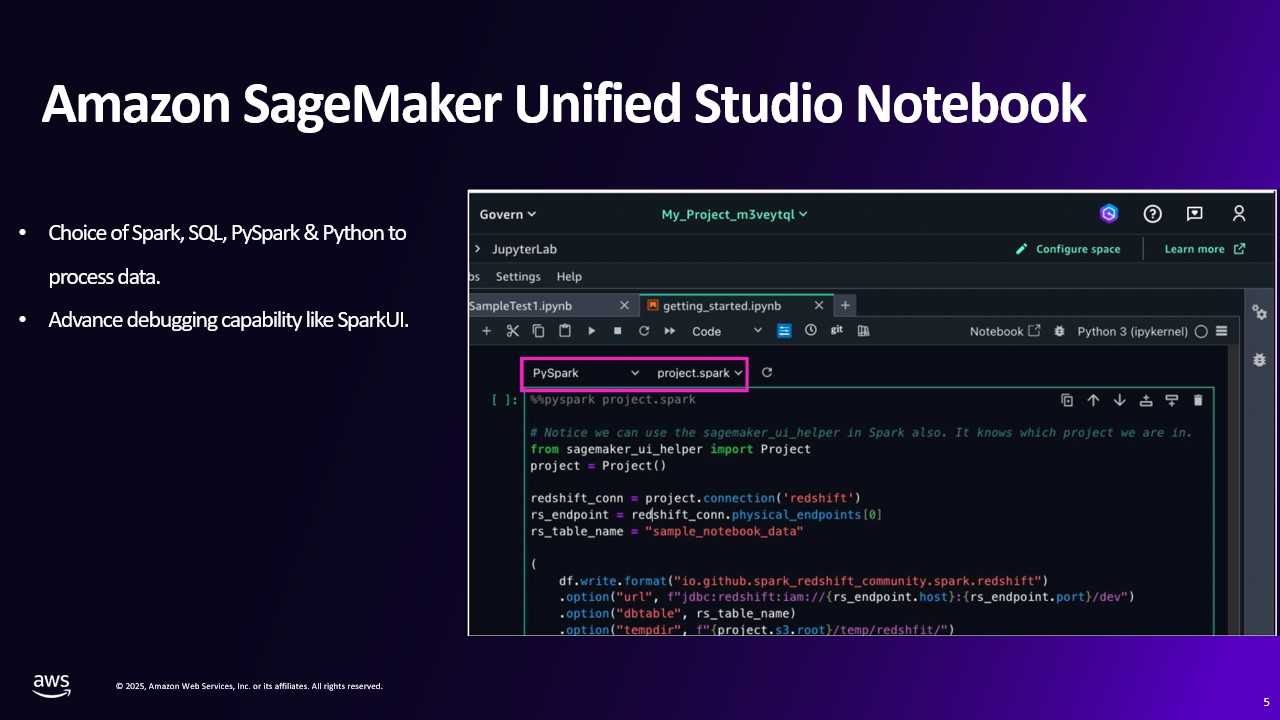The image size is (1280, 720).
Task: Select the Python 3 (ipykernel) kernel name
Action: click(1132, 331)
